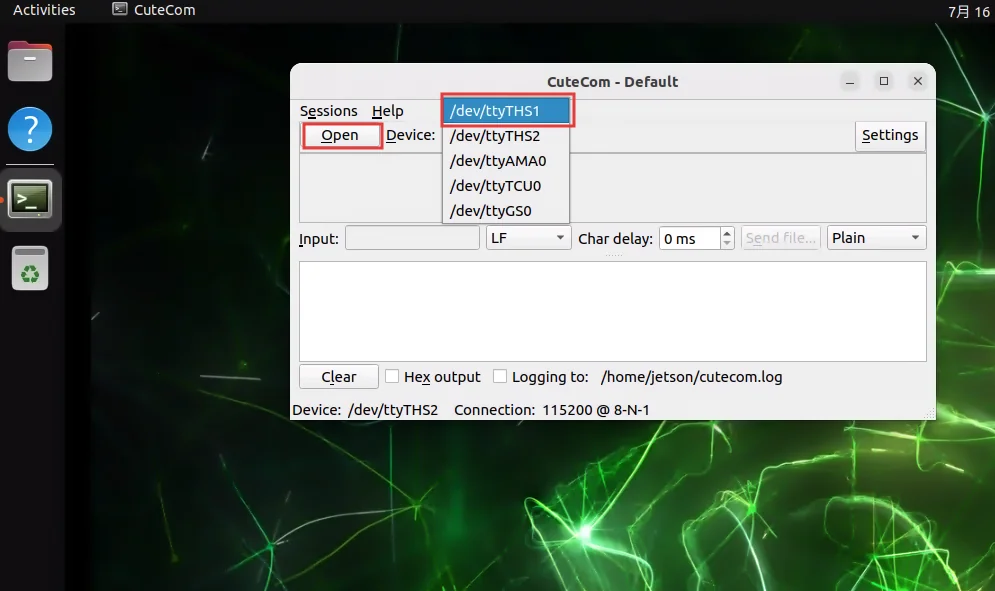Viewport: 995px width, 591px height.
Task: Click the status bar Device: /dev/ttyTHS2 text
Action: coord(365,410)
